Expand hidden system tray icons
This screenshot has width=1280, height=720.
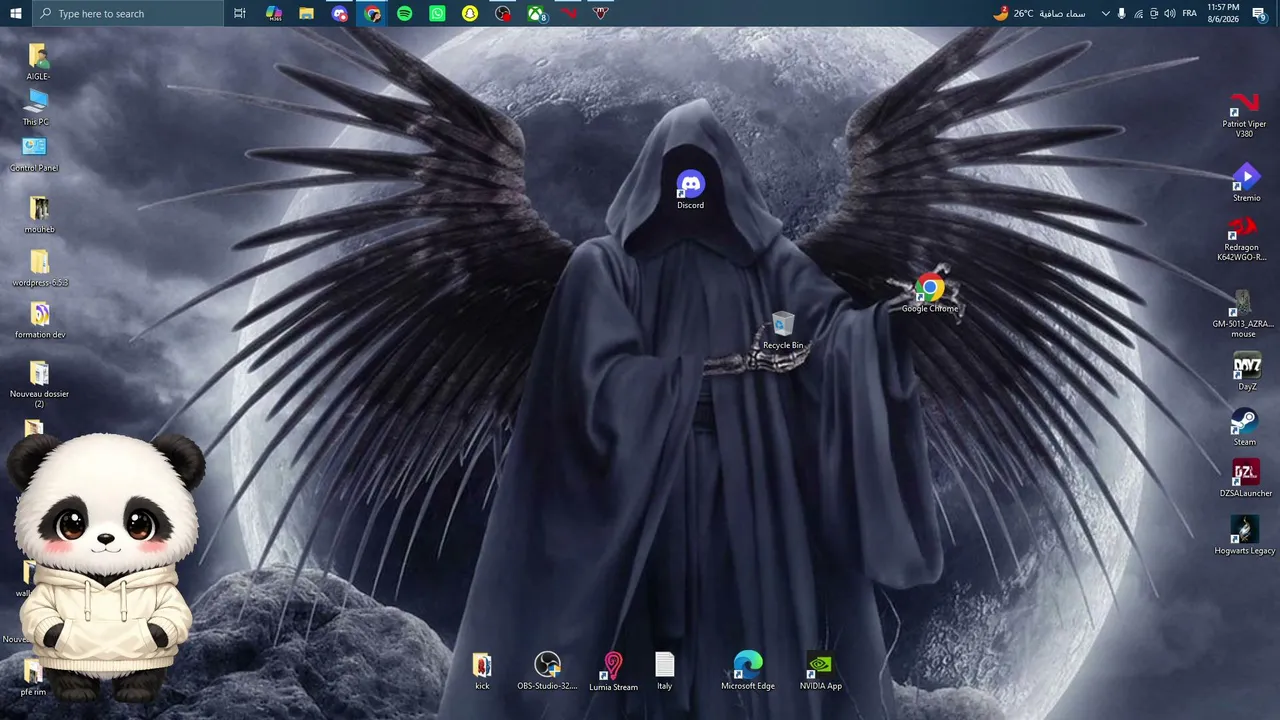(1105, 13)
